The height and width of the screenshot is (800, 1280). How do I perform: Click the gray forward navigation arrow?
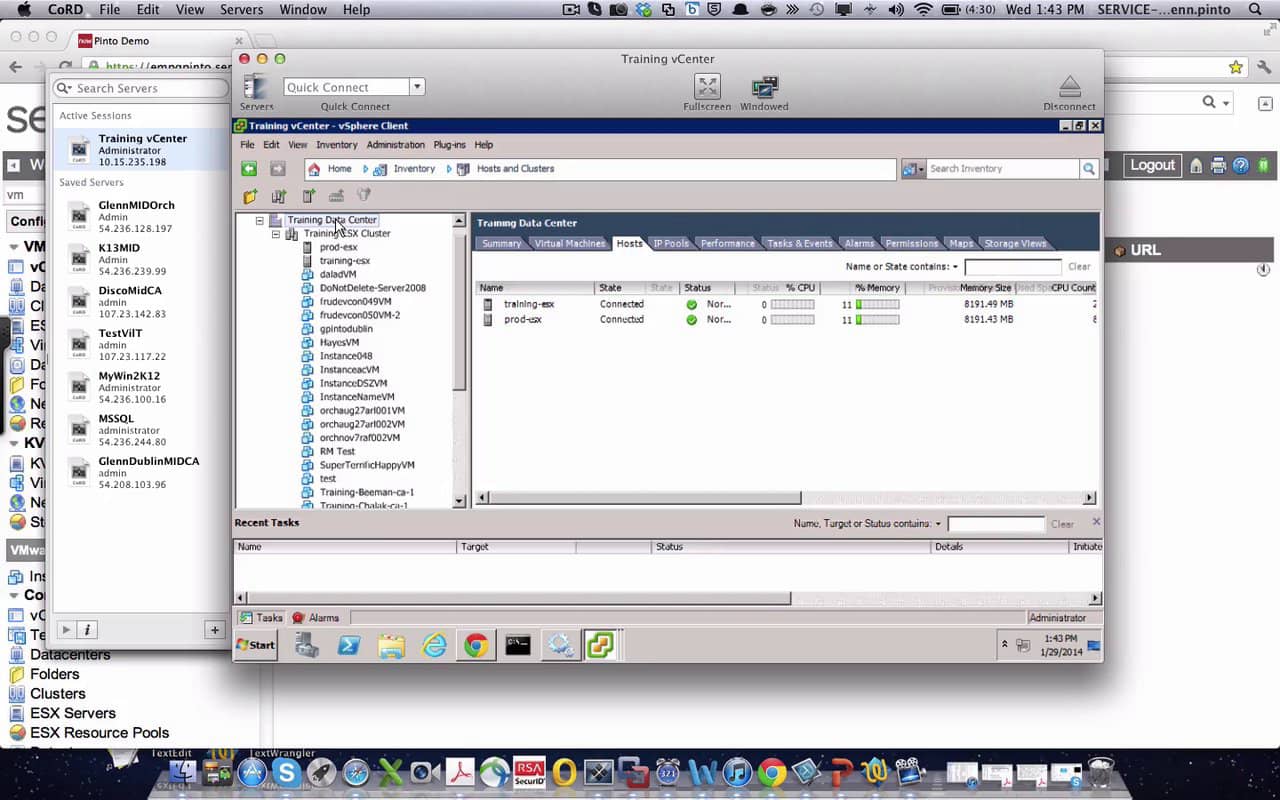[x=278, y=169]
